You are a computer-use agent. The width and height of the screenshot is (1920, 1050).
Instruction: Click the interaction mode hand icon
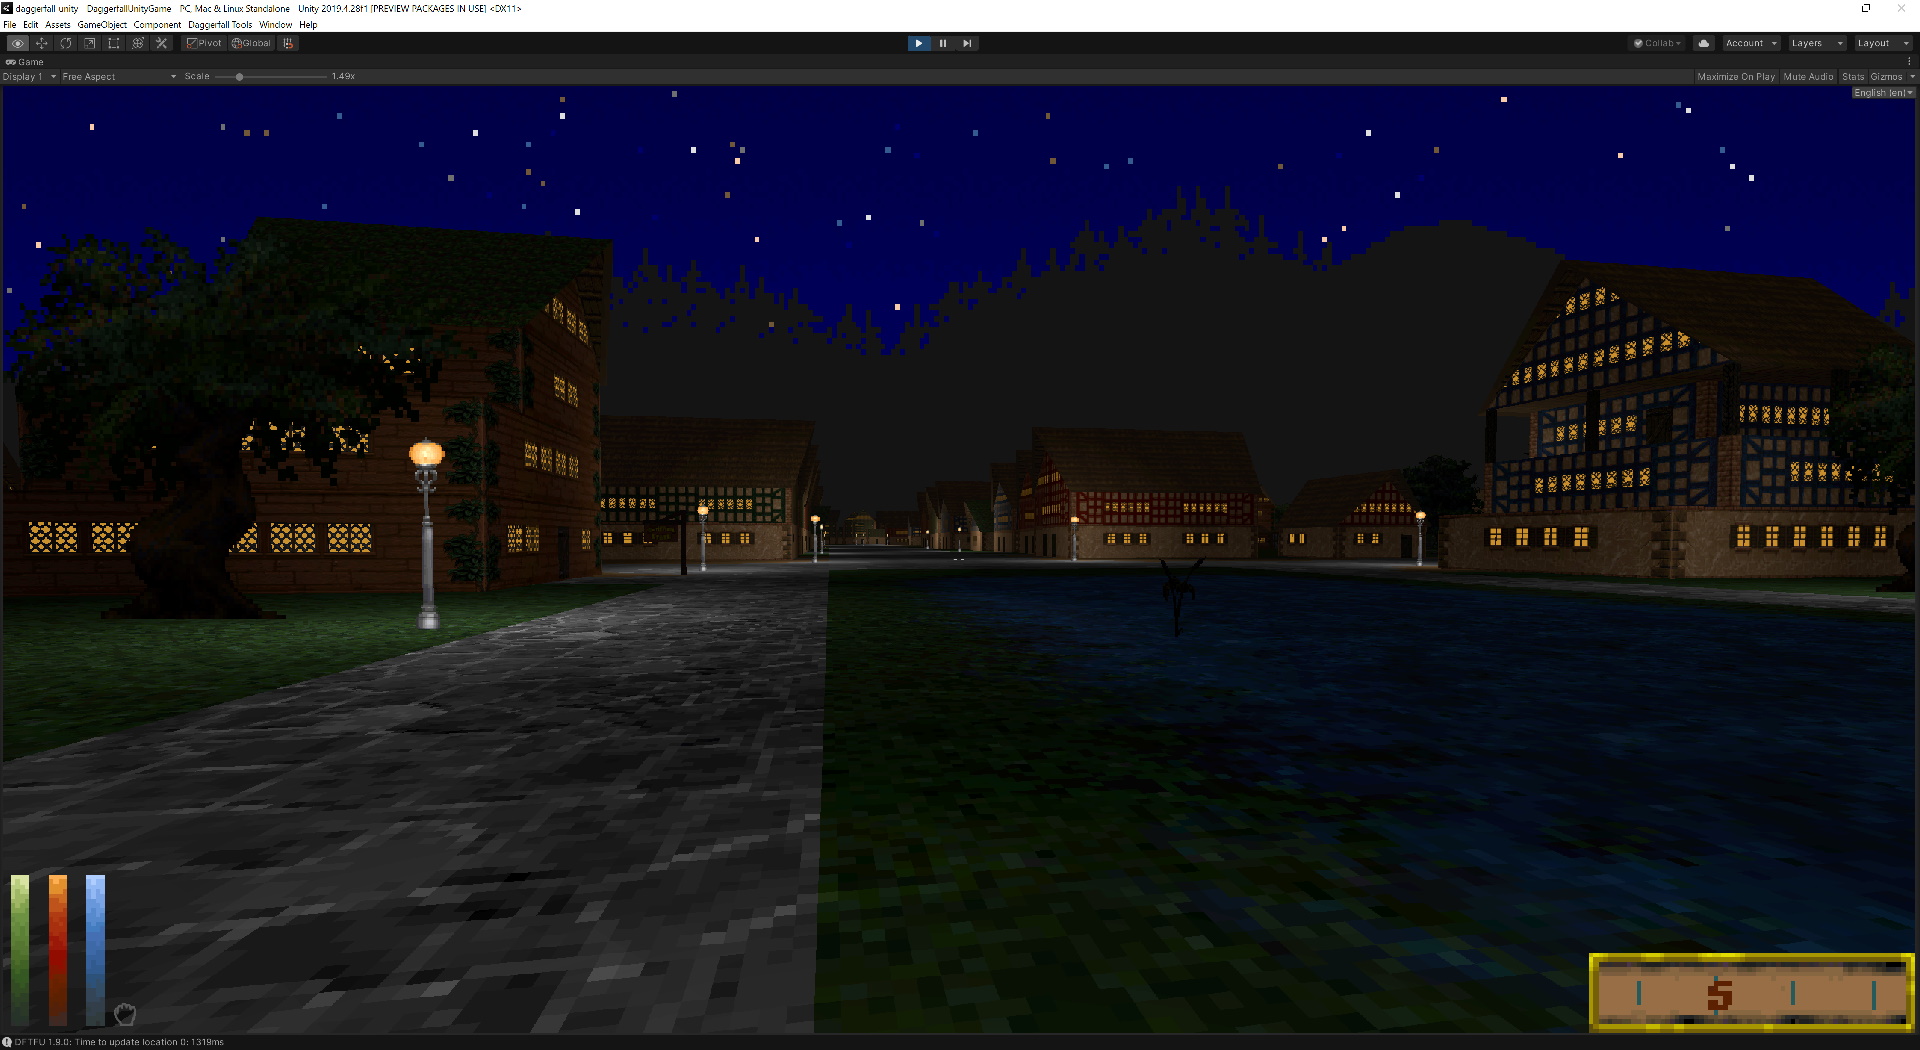click(x=124, y=1014)
